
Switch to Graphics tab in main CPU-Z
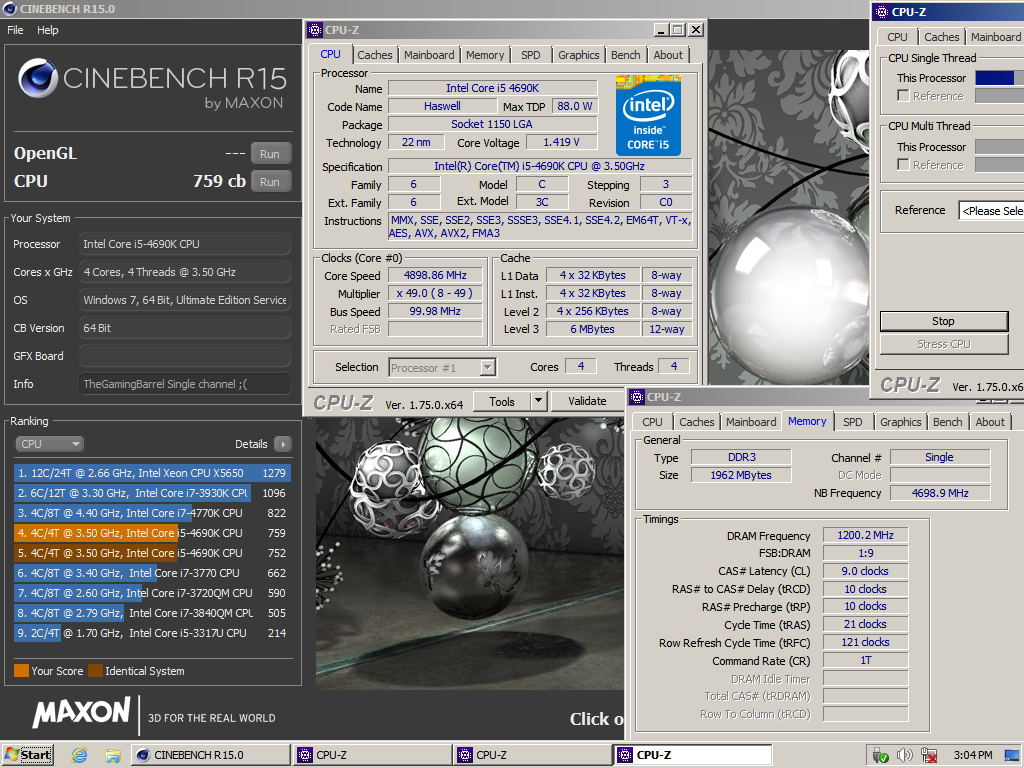(579, 56)
